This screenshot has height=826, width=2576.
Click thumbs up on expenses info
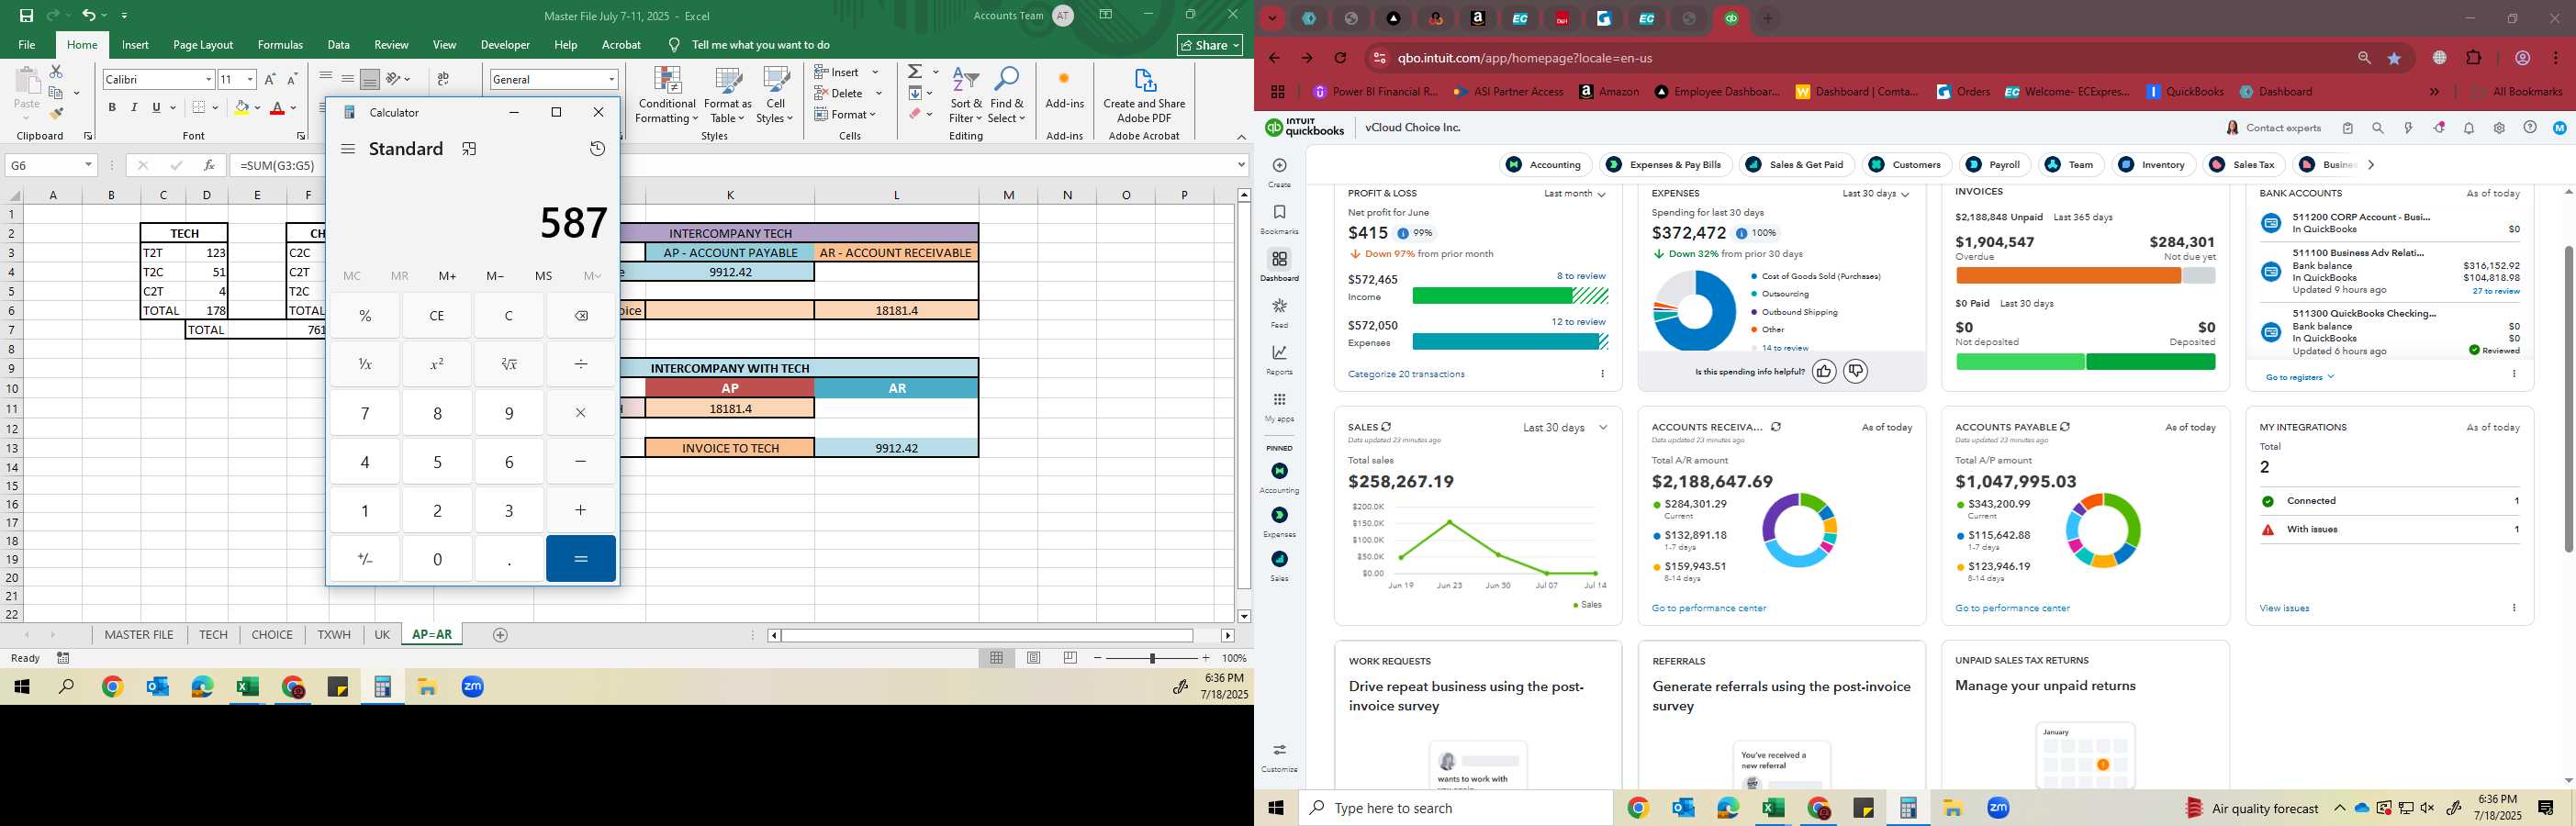click(x=1824, y=372)
